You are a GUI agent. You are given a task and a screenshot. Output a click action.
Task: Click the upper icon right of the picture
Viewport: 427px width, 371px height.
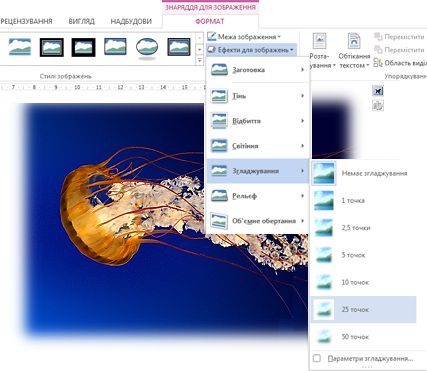(x=378, y=91)
